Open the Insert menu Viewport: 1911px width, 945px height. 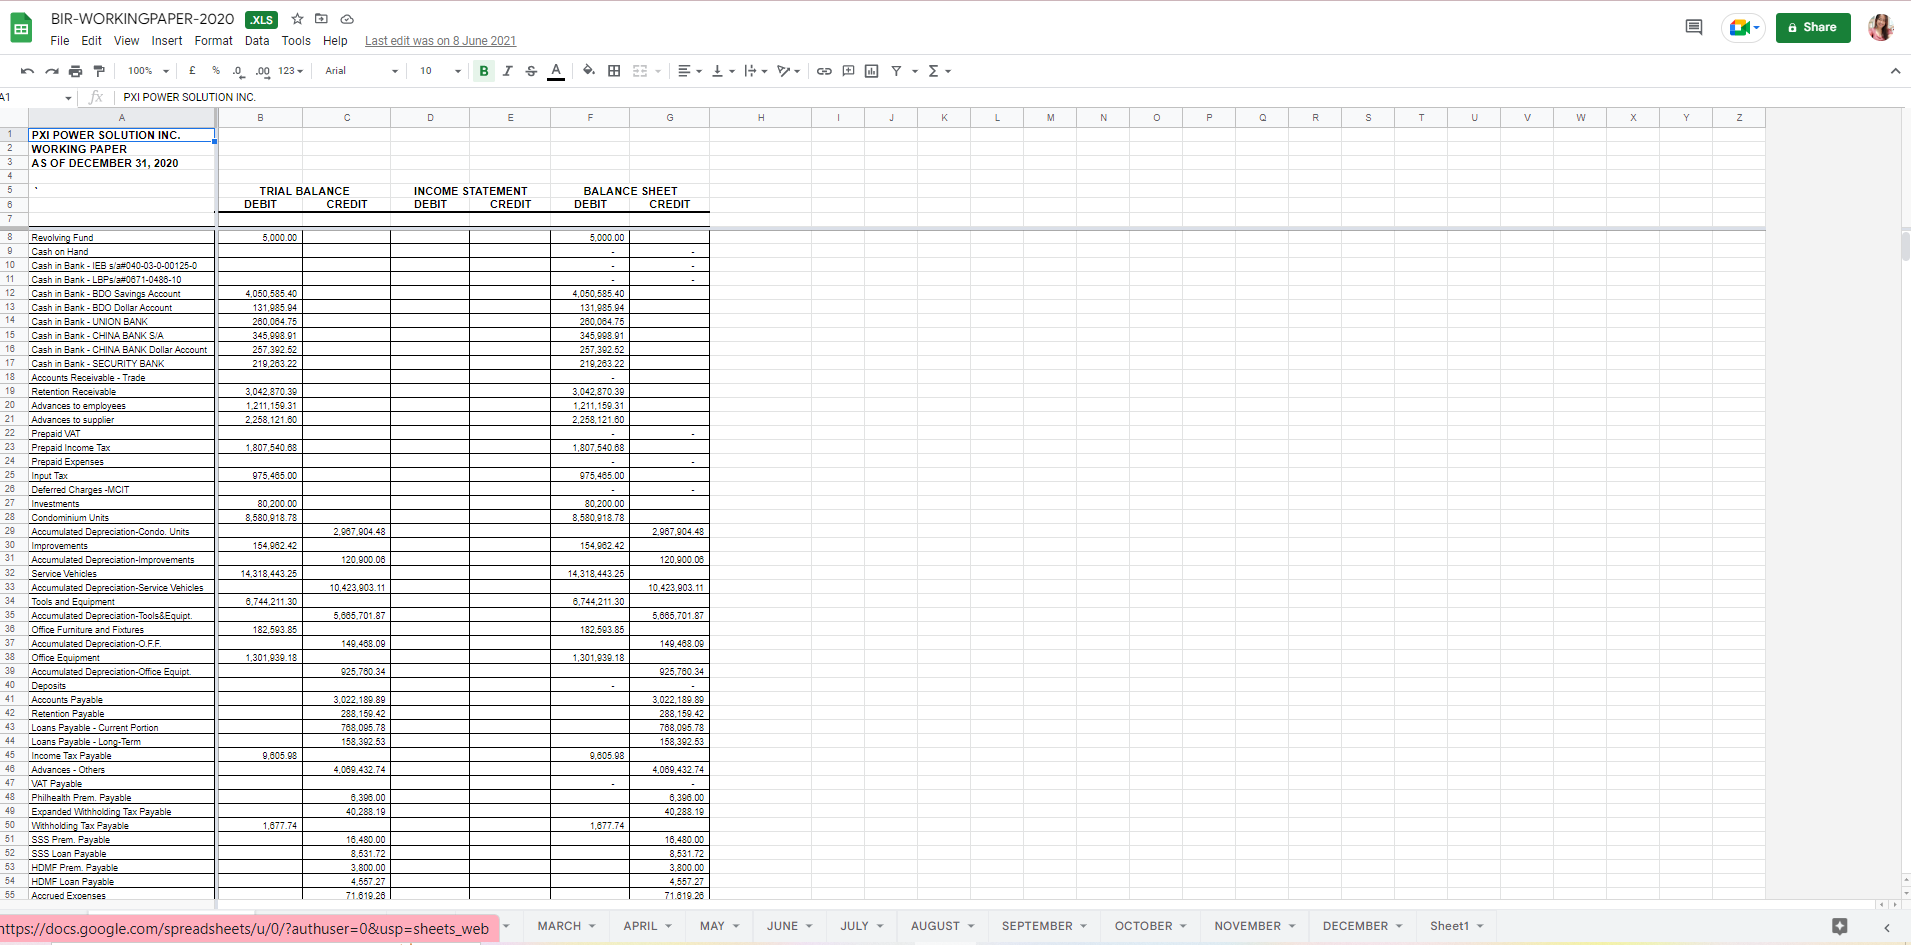point(167,41)
